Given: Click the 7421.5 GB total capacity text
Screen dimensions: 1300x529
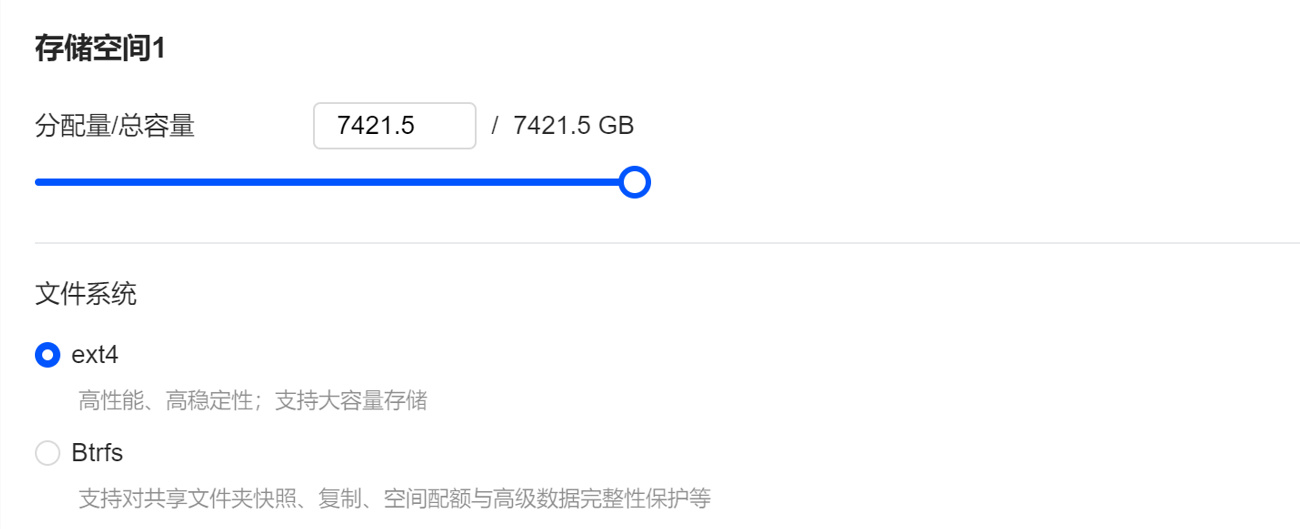Looking at the screenshot, I should [x=573, y=126].
